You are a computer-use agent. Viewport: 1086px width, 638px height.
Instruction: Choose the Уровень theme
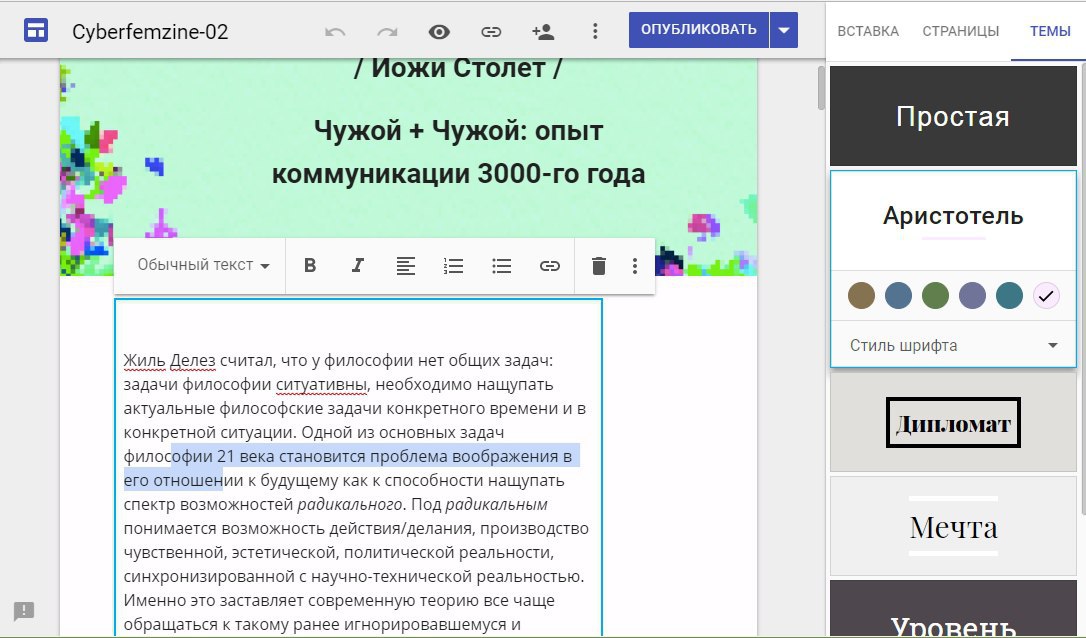pyautogui.click(x=953, y=608)
